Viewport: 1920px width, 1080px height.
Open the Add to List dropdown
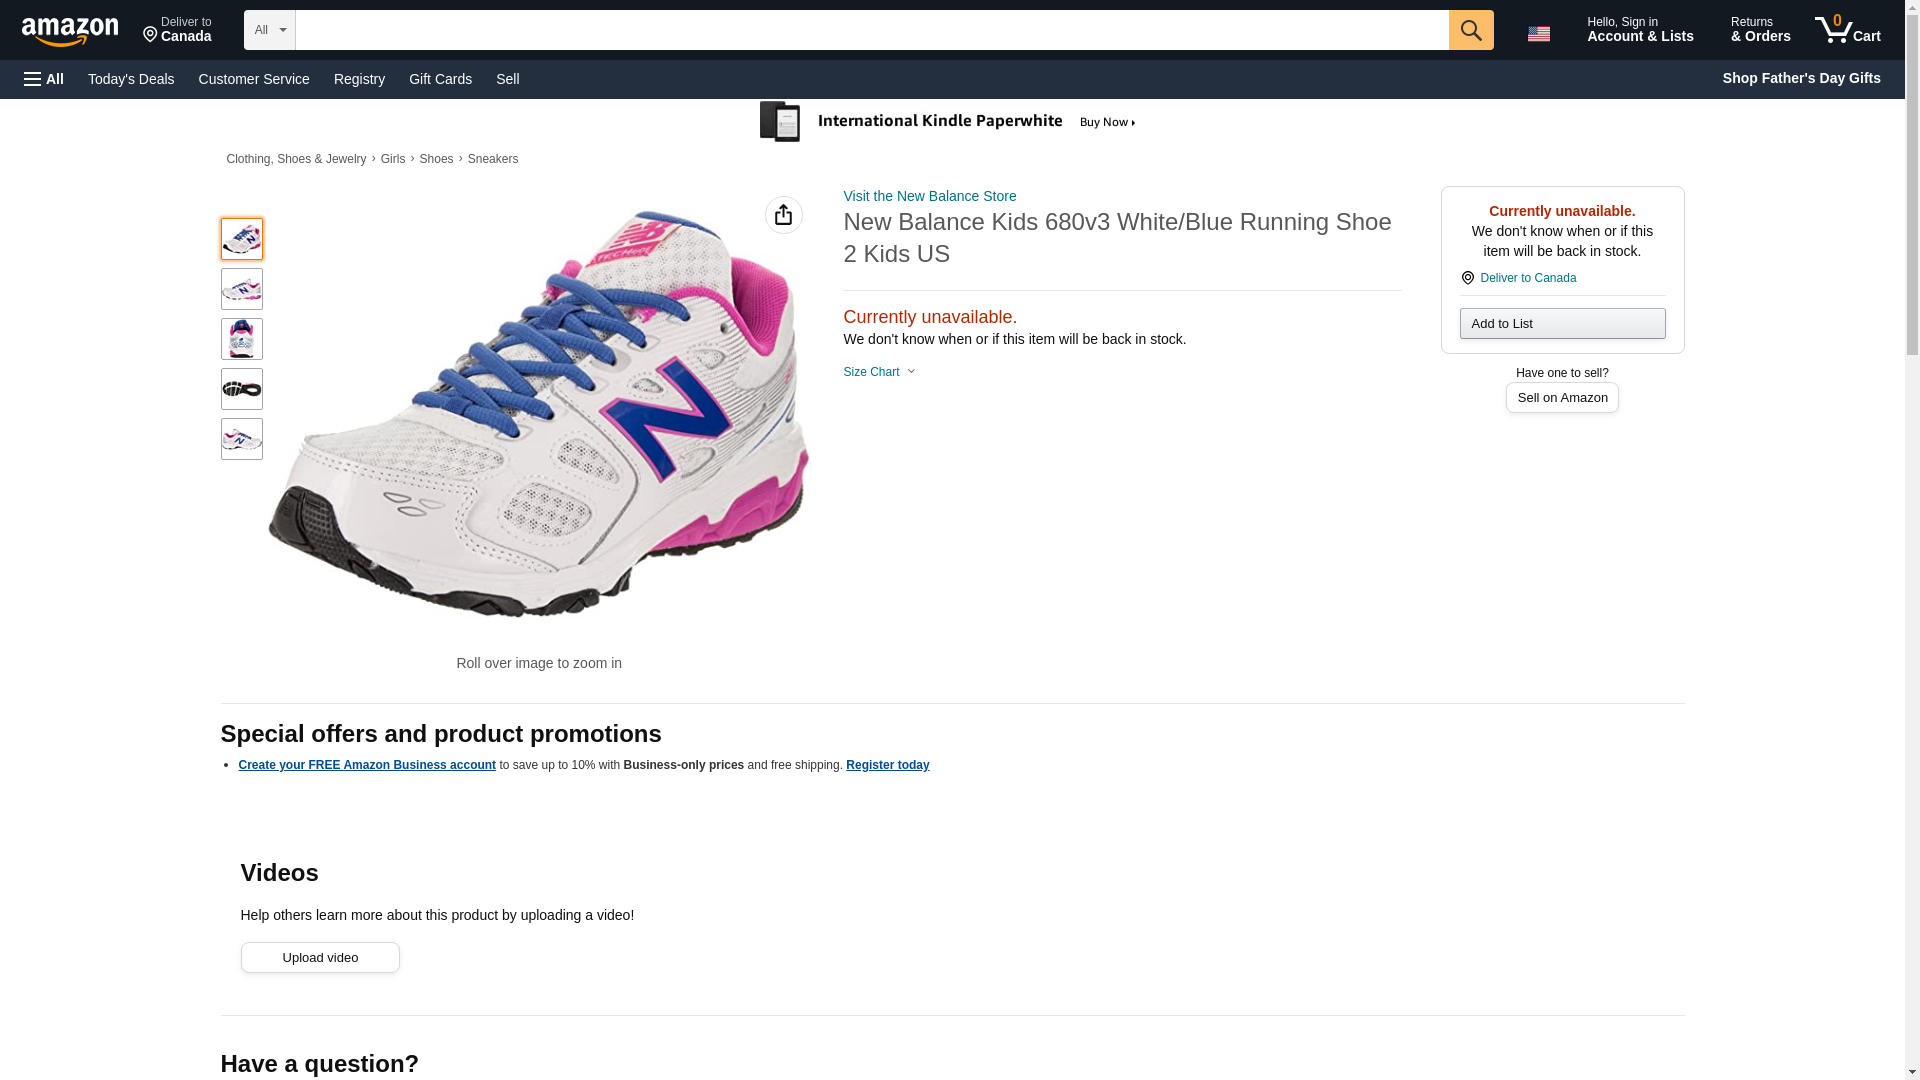click(1561, 324)
